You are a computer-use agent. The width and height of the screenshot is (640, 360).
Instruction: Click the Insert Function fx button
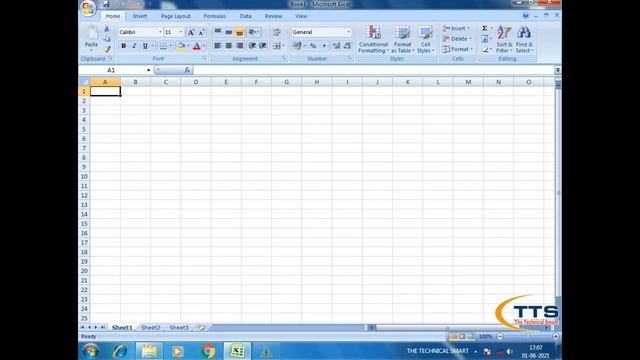click(187, 70)
